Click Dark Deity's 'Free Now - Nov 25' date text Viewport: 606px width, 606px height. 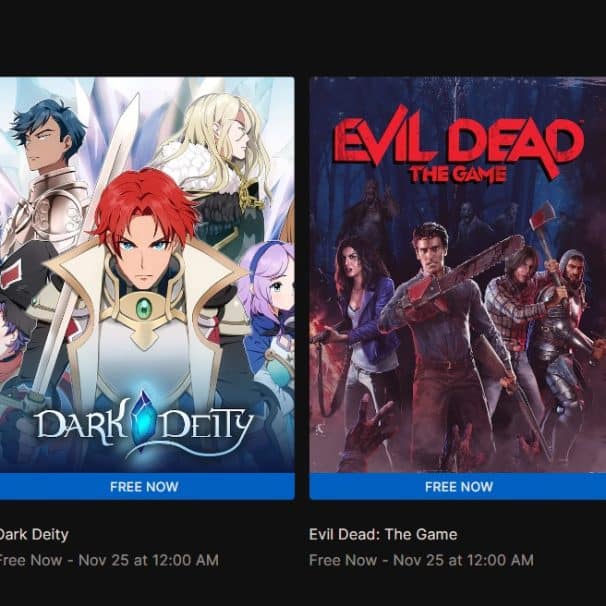(x=109, y=560)
